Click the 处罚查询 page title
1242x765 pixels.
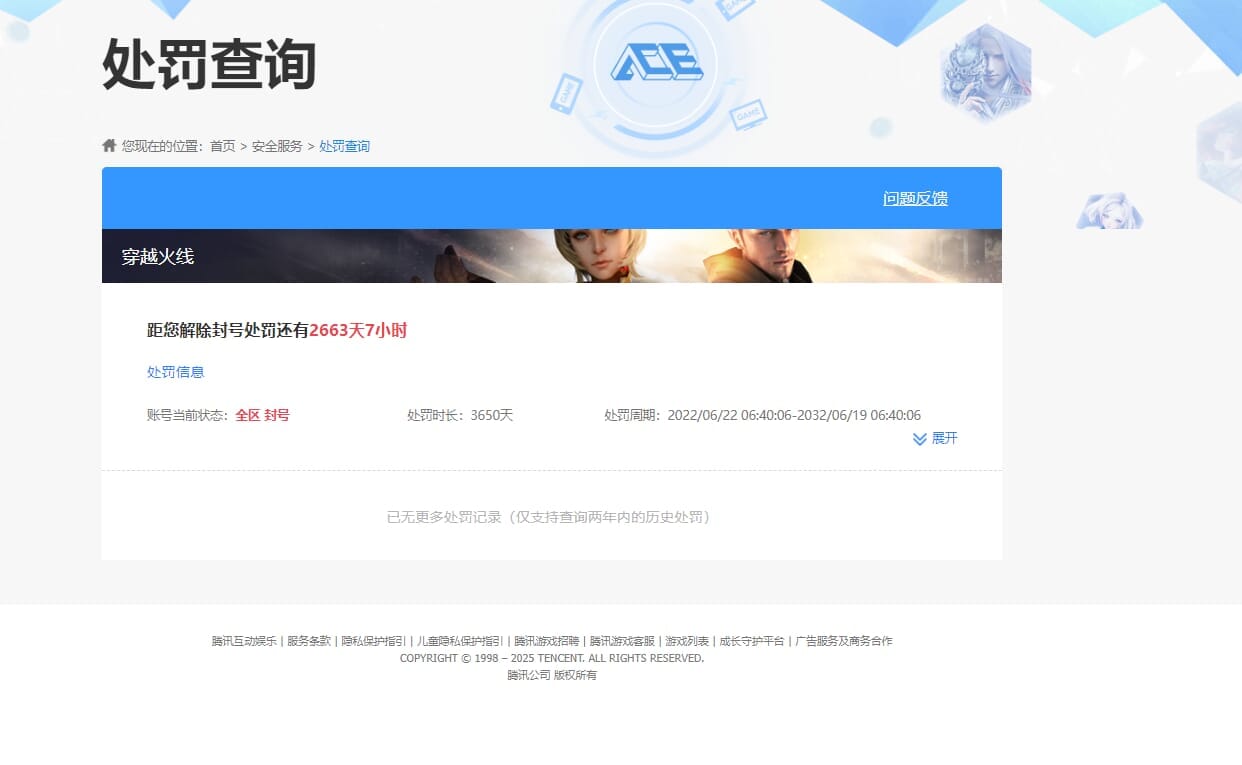pos(209,65)
